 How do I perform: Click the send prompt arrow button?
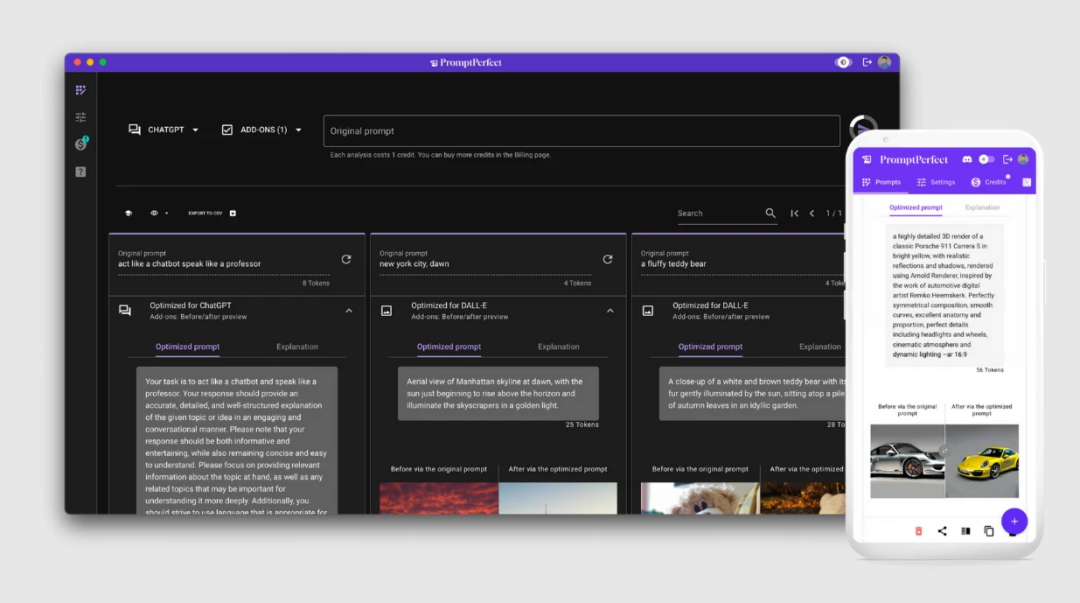[x=862, y=129]
